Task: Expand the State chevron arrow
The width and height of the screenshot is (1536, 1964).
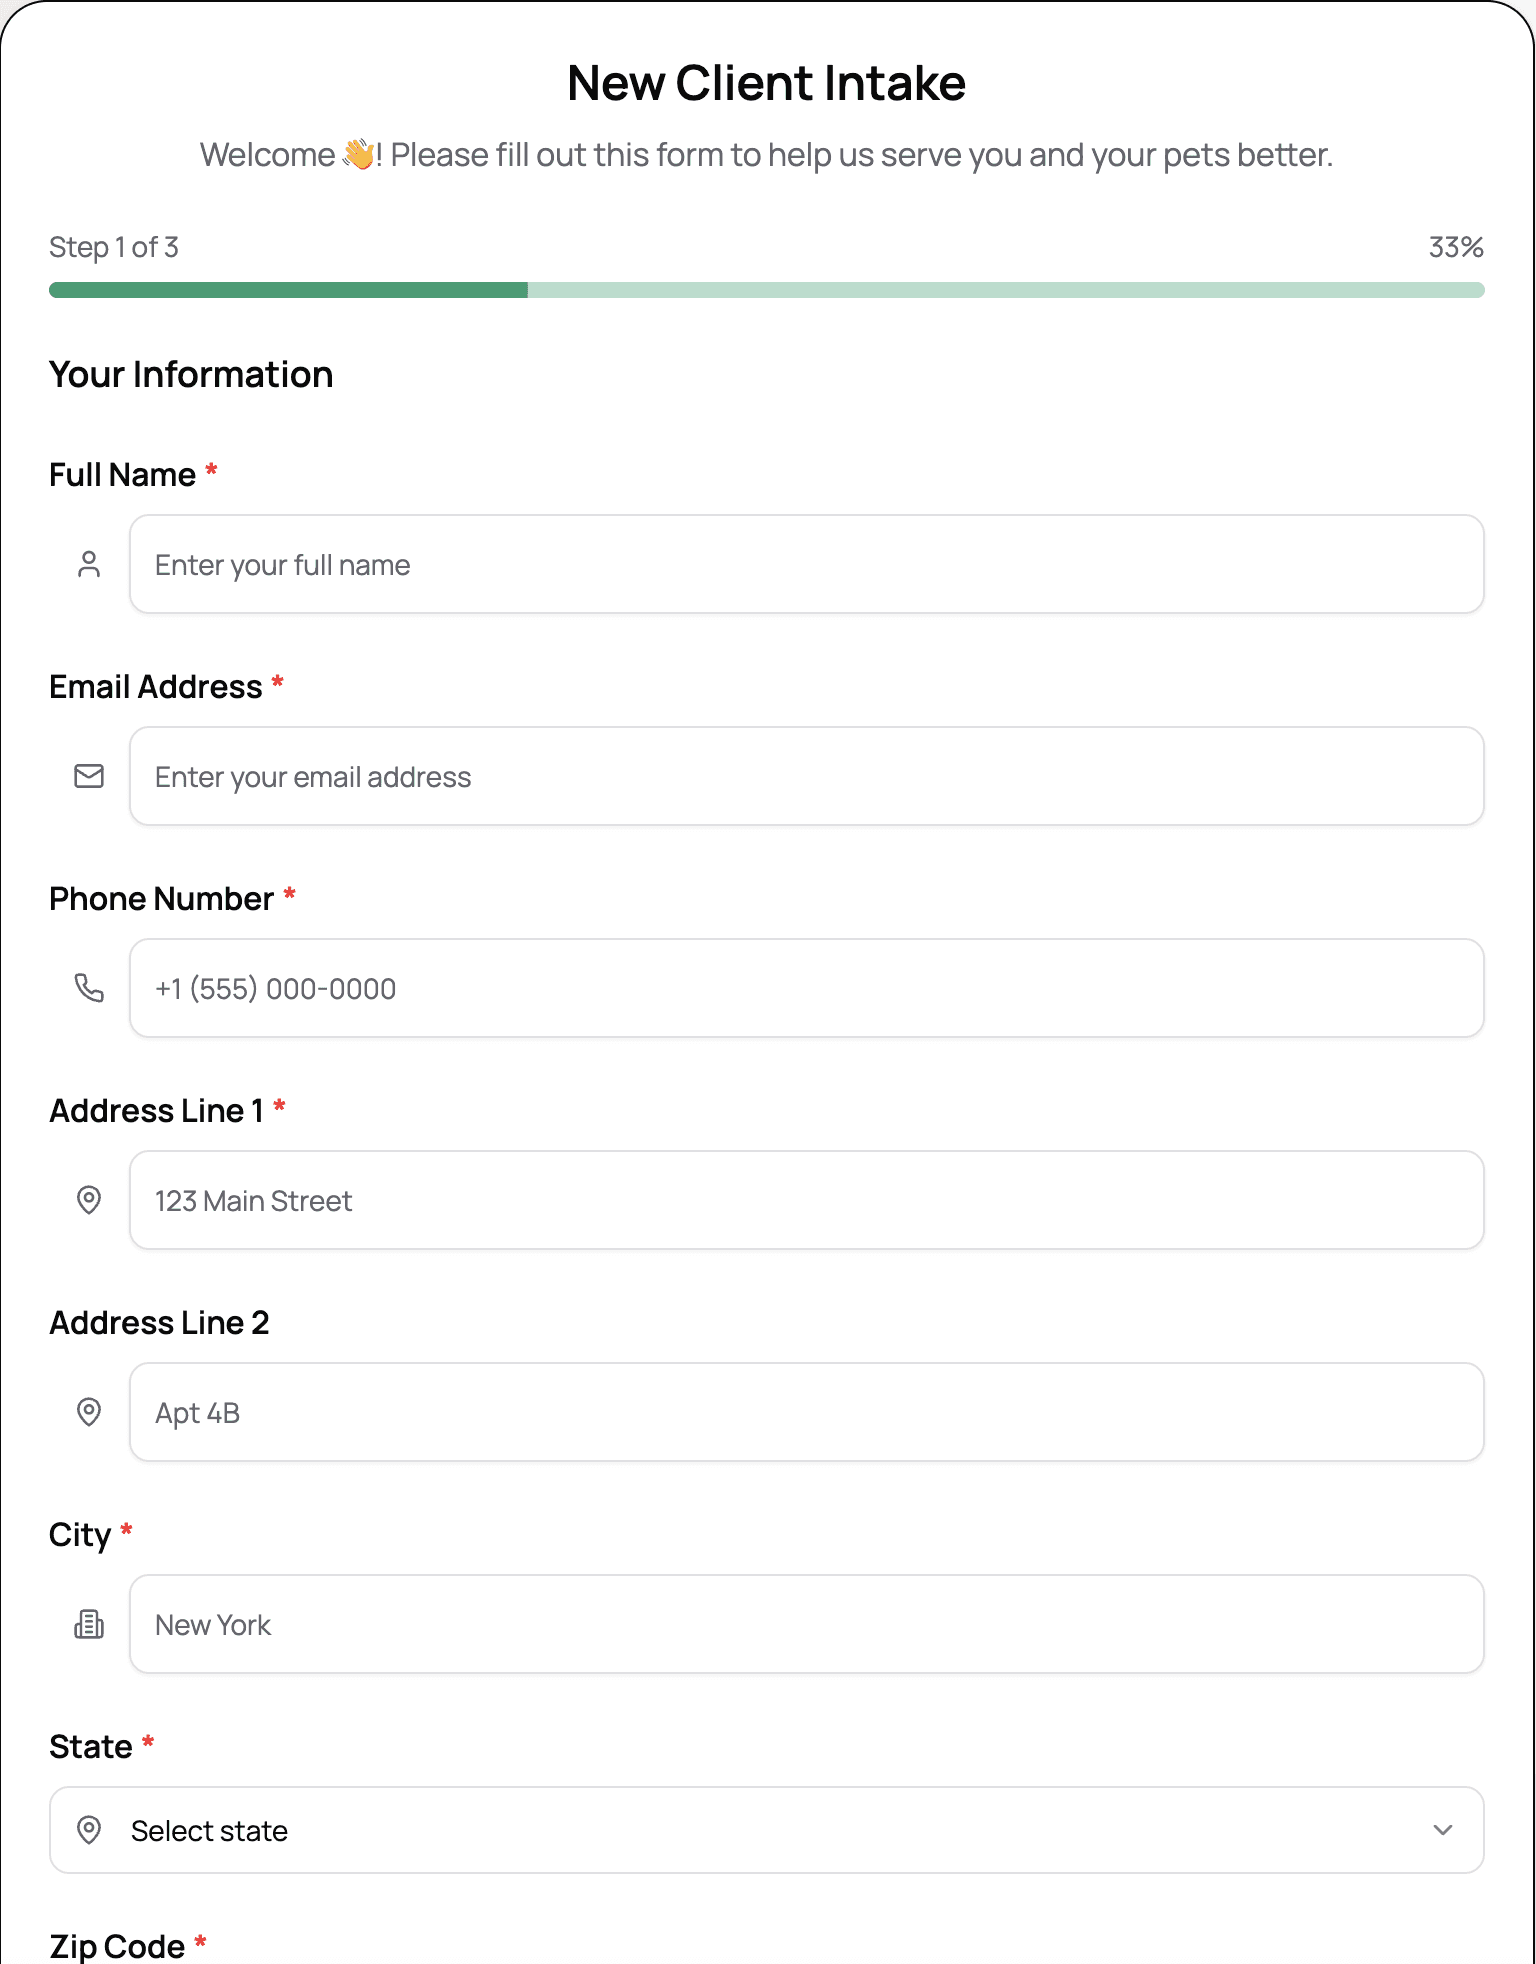Action: tap(1442, 1830)
